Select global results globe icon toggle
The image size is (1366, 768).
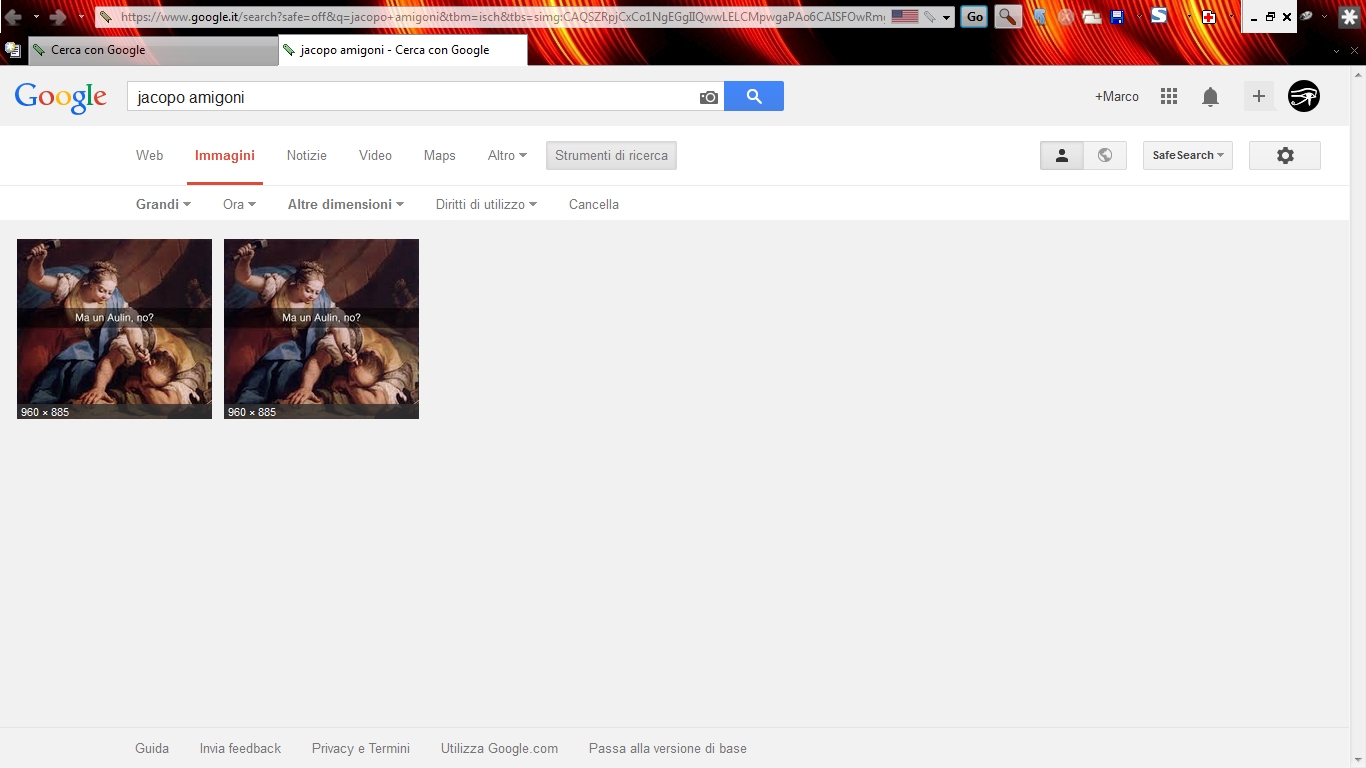(x=1105, y=155)
